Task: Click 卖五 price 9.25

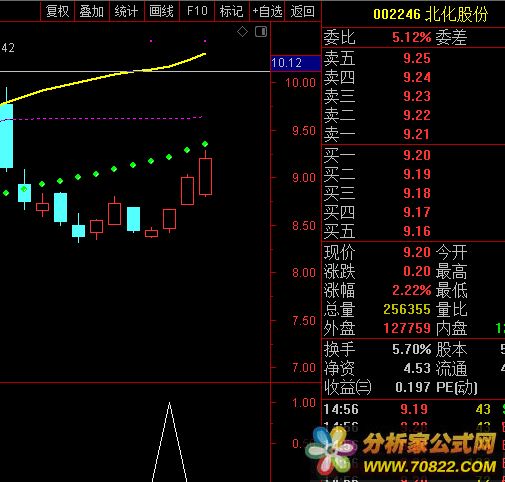Action: point(417,58)
